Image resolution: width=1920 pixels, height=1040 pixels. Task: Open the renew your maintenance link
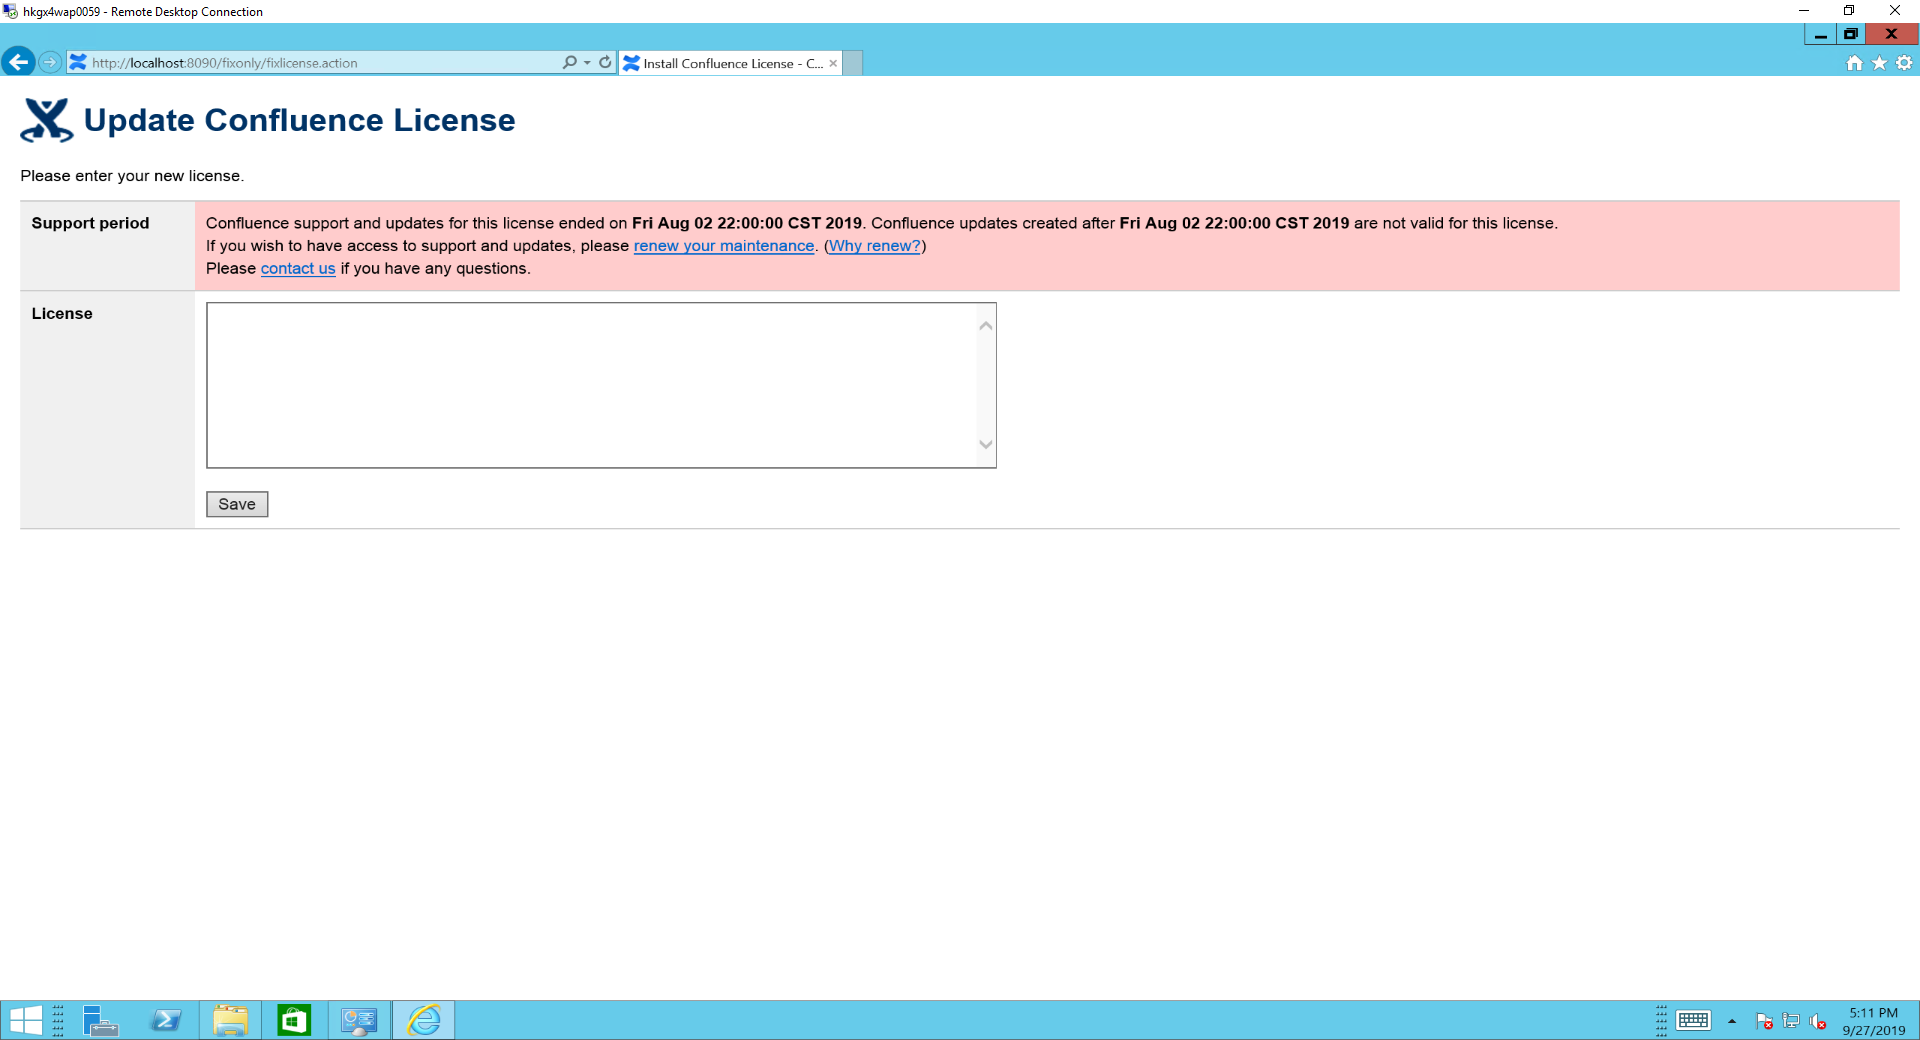[724, 246]
